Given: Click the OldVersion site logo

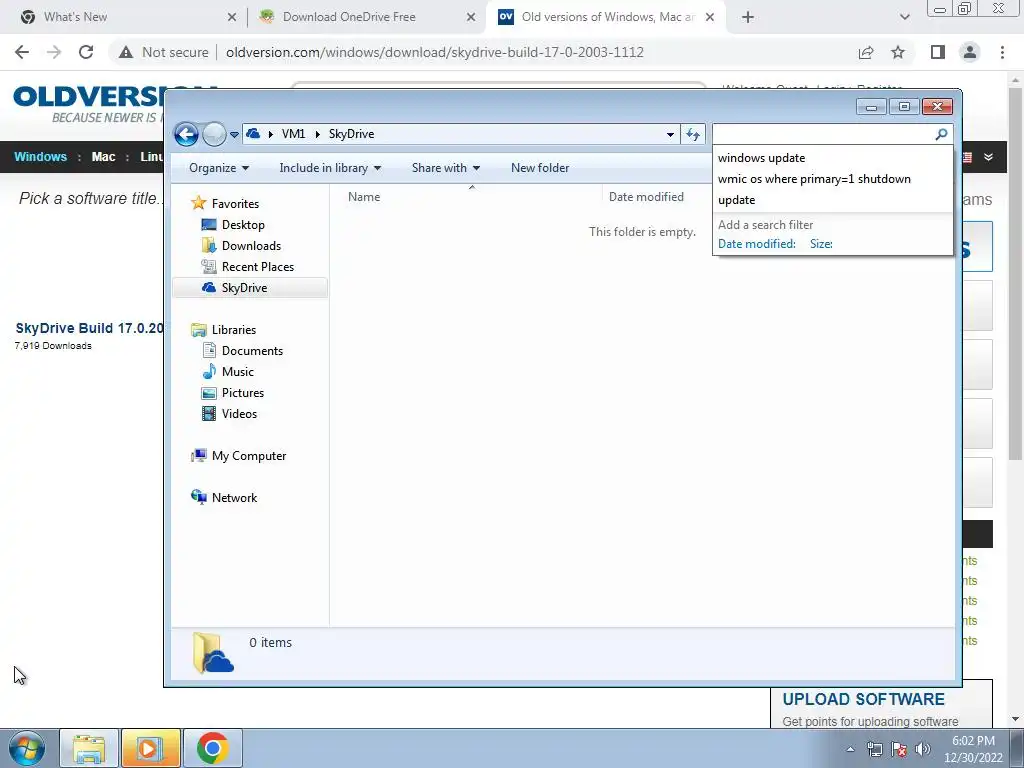Looking at the screenshot, I should point(88,103).
